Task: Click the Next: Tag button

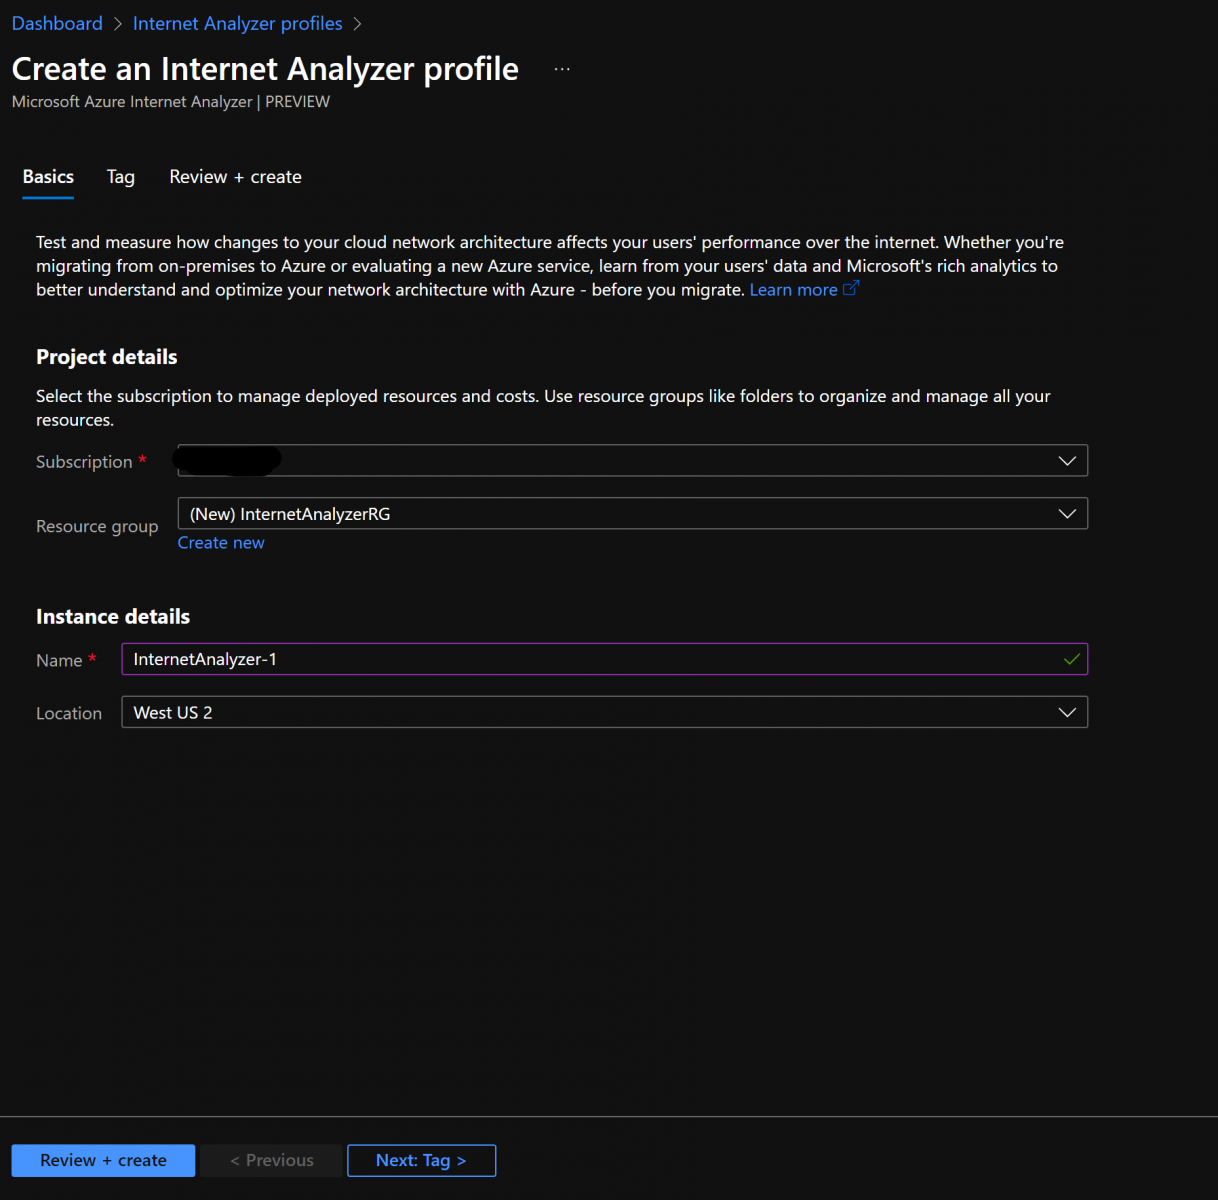Action: tap(421, 1160)
